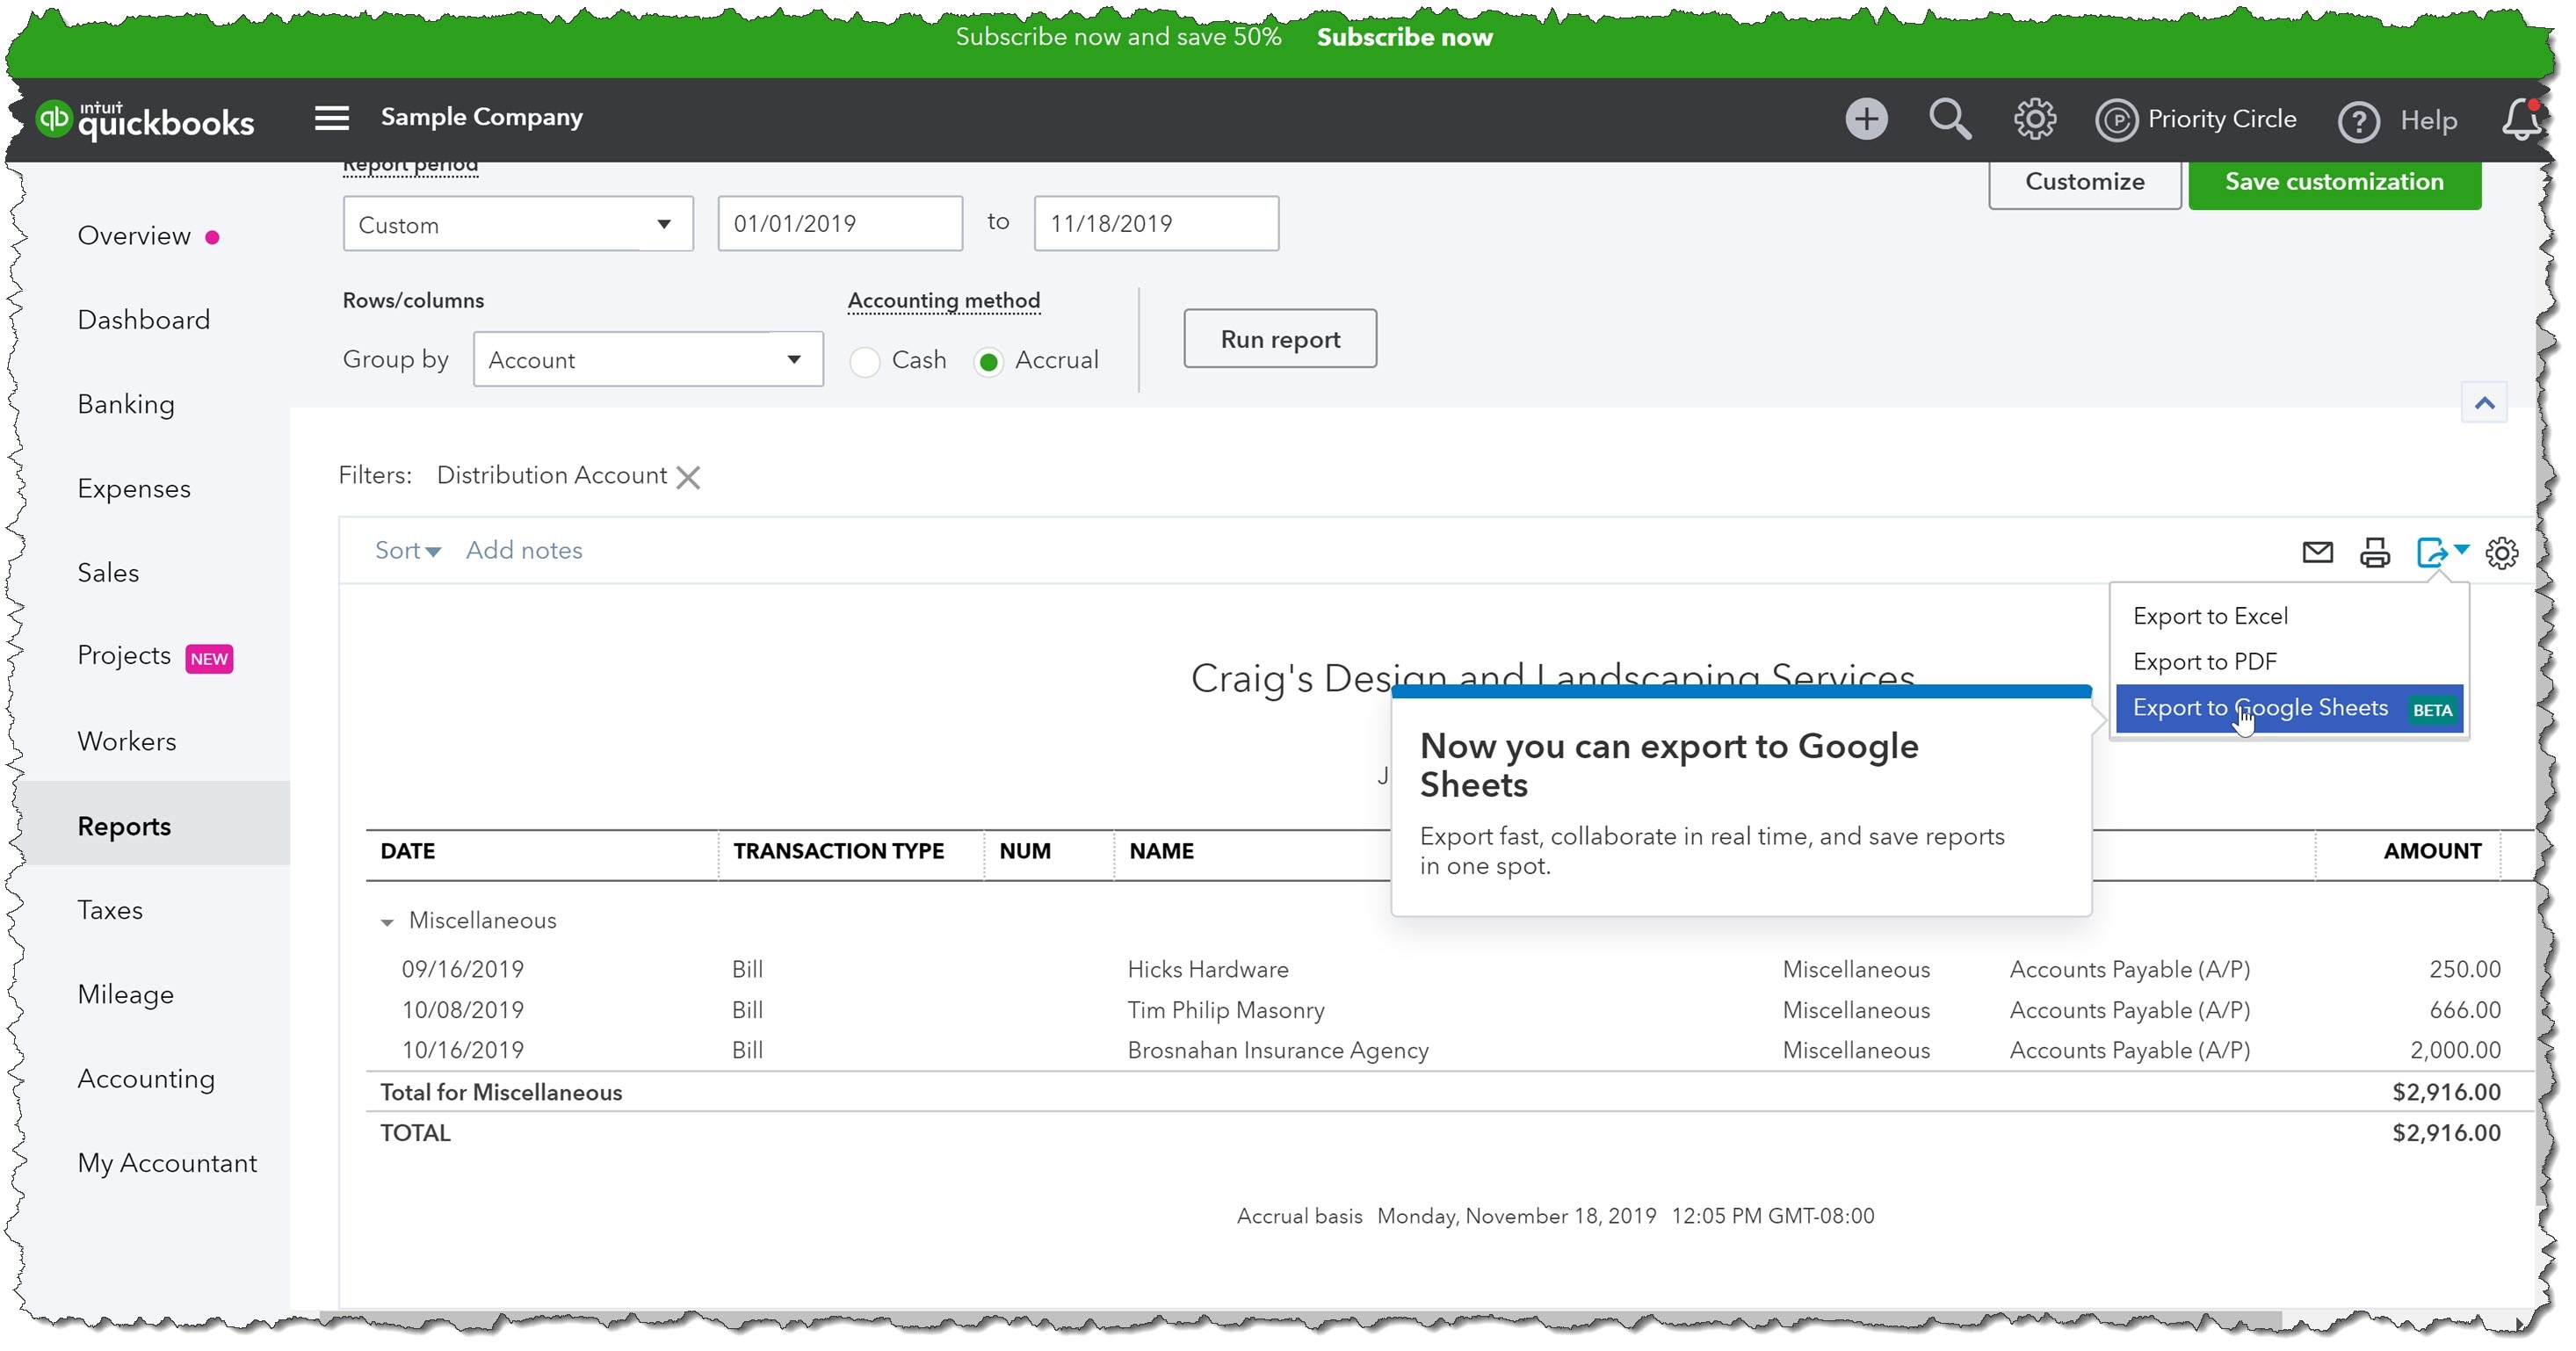
Task: Click Total for Miscellaneous row
Action: 1449,1093
